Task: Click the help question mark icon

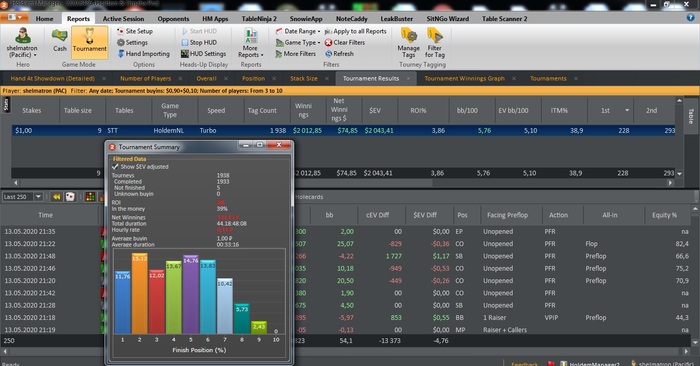Action: click(x=691, y=17)
